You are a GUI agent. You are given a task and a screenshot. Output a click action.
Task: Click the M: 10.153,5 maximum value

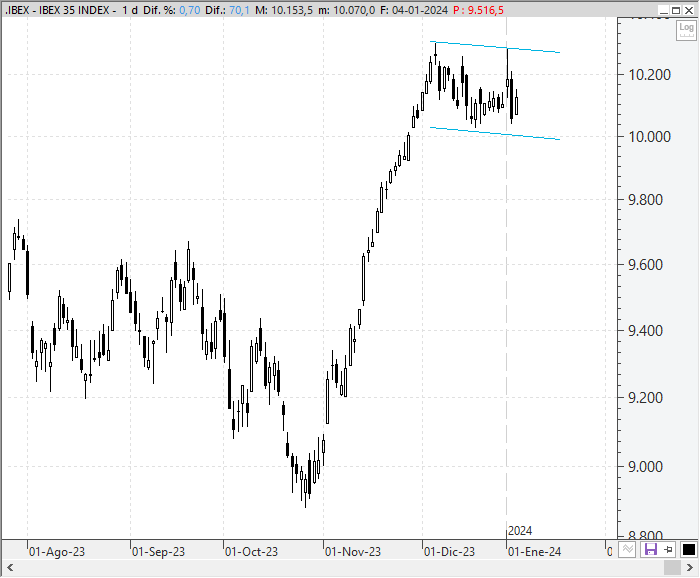click(x=284, y=10)
